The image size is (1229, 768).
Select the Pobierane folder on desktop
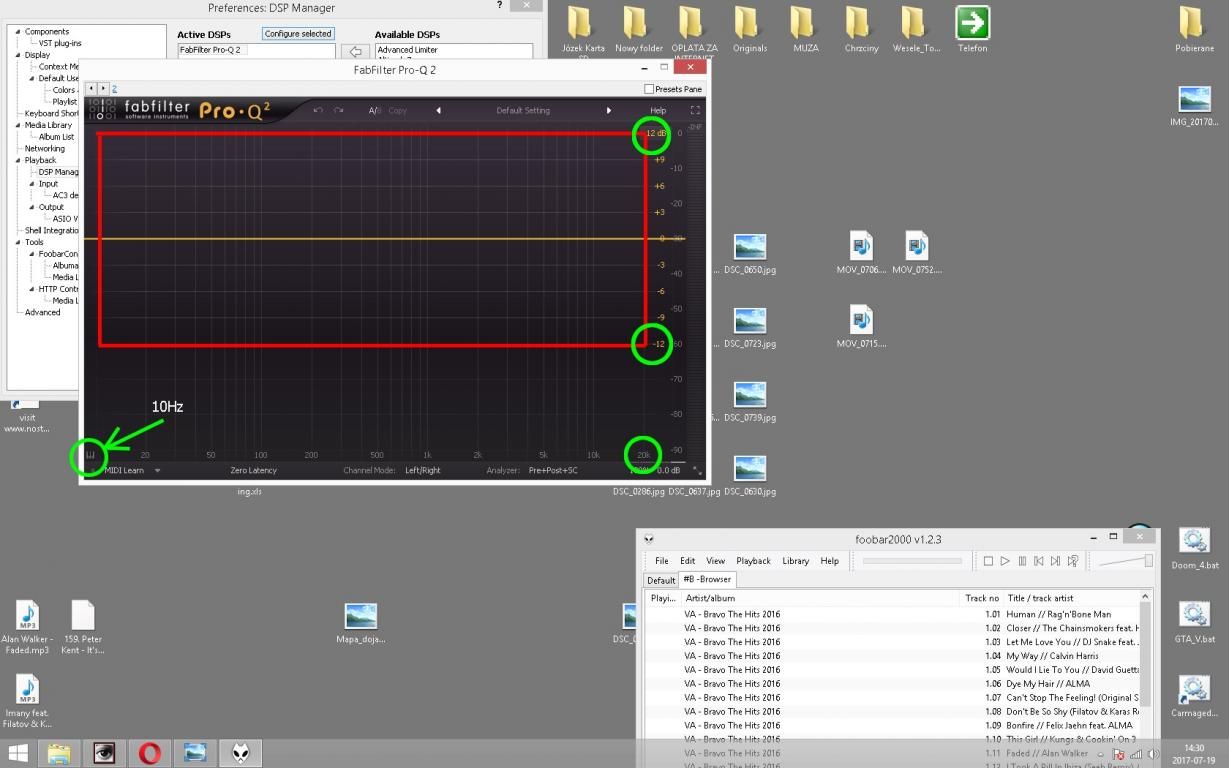click(1195, 29)
